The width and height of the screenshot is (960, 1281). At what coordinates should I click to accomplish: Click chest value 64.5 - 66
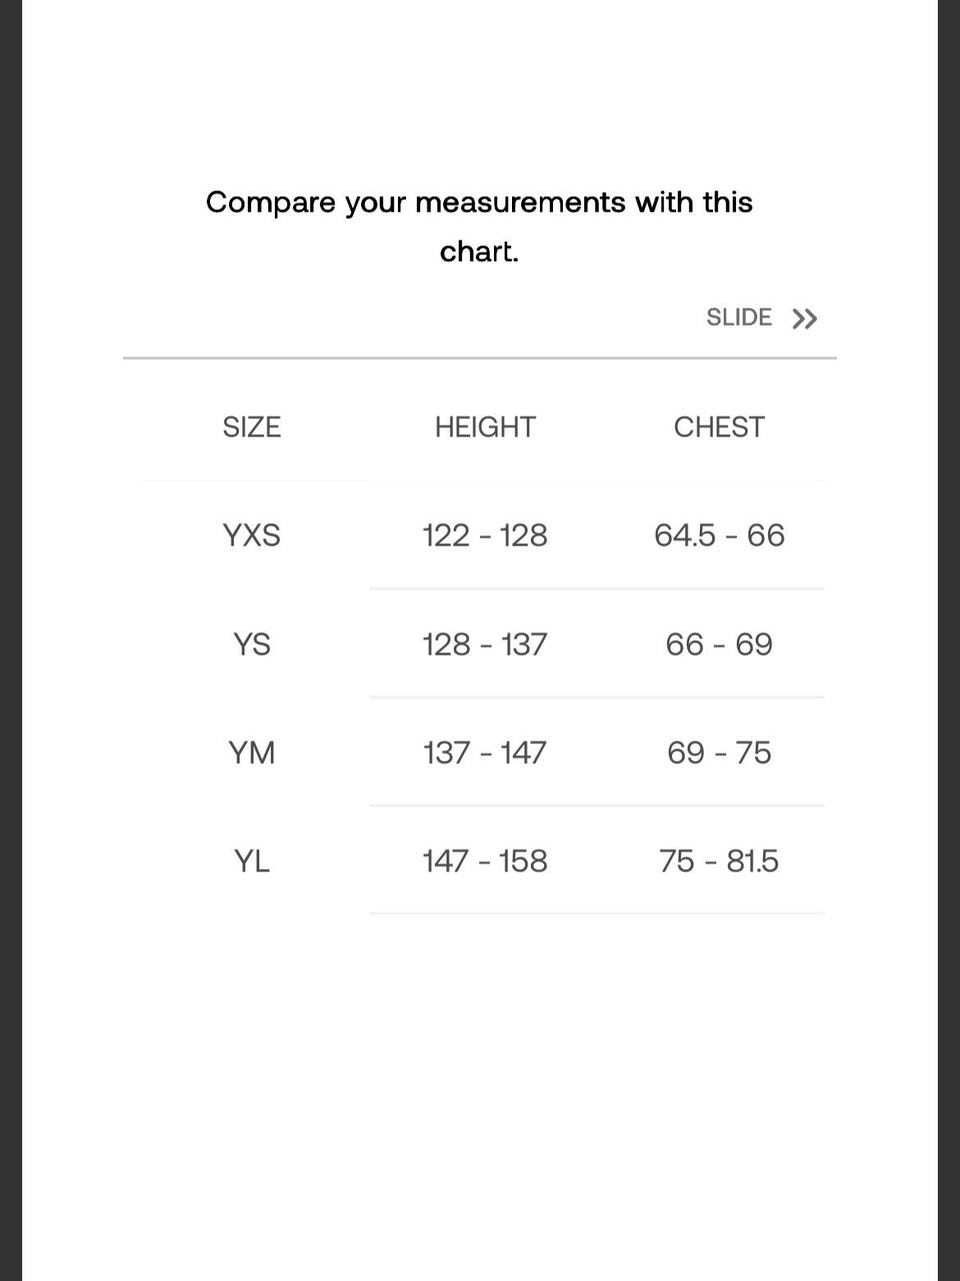[x=719, y=536]
